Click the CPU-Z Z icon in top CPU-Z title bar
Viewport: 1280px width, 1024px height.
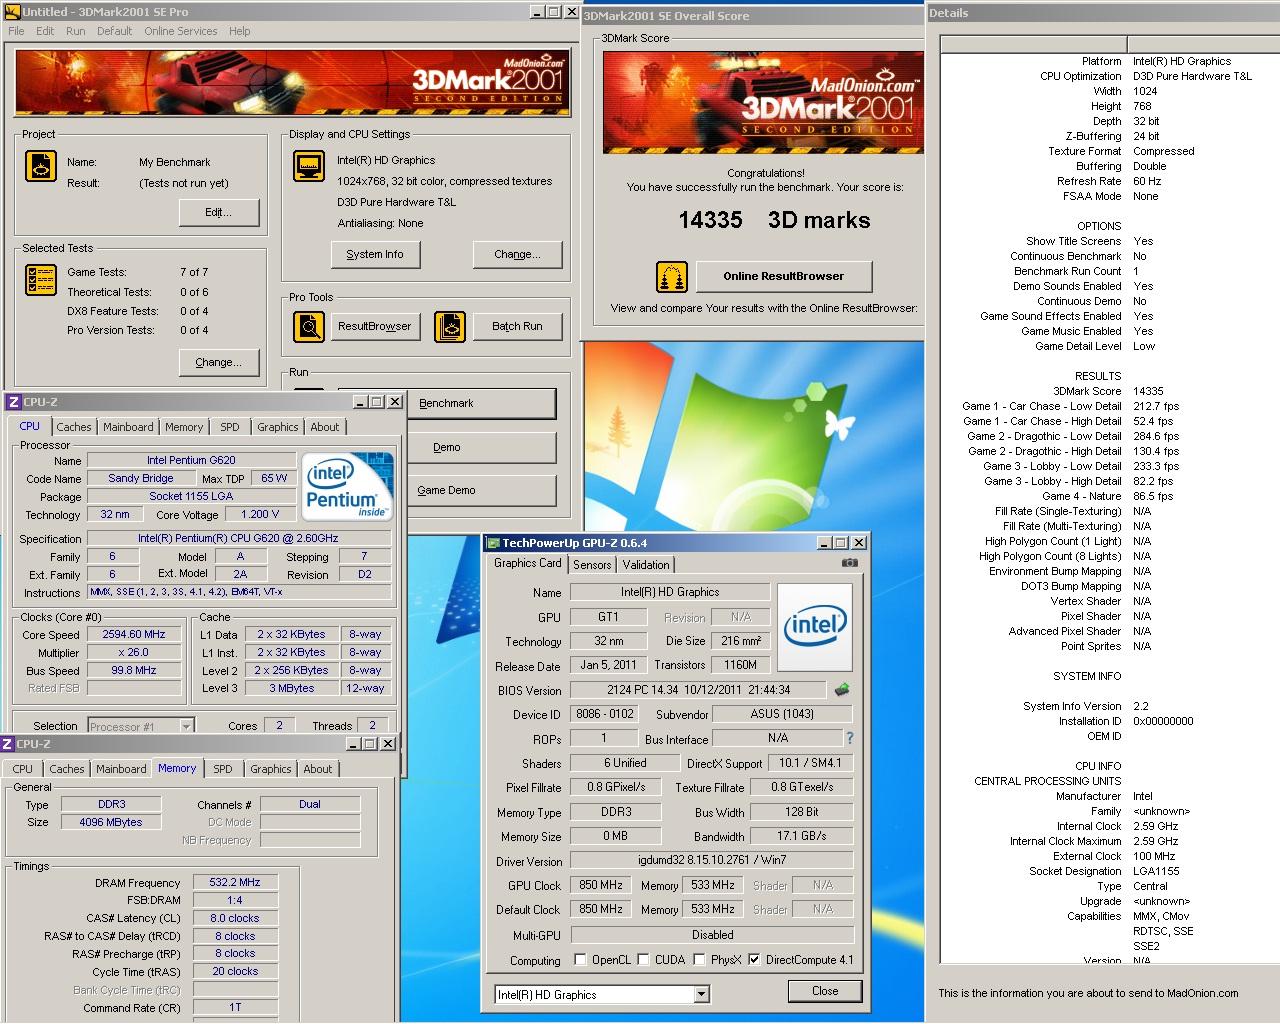coord(13,402)
